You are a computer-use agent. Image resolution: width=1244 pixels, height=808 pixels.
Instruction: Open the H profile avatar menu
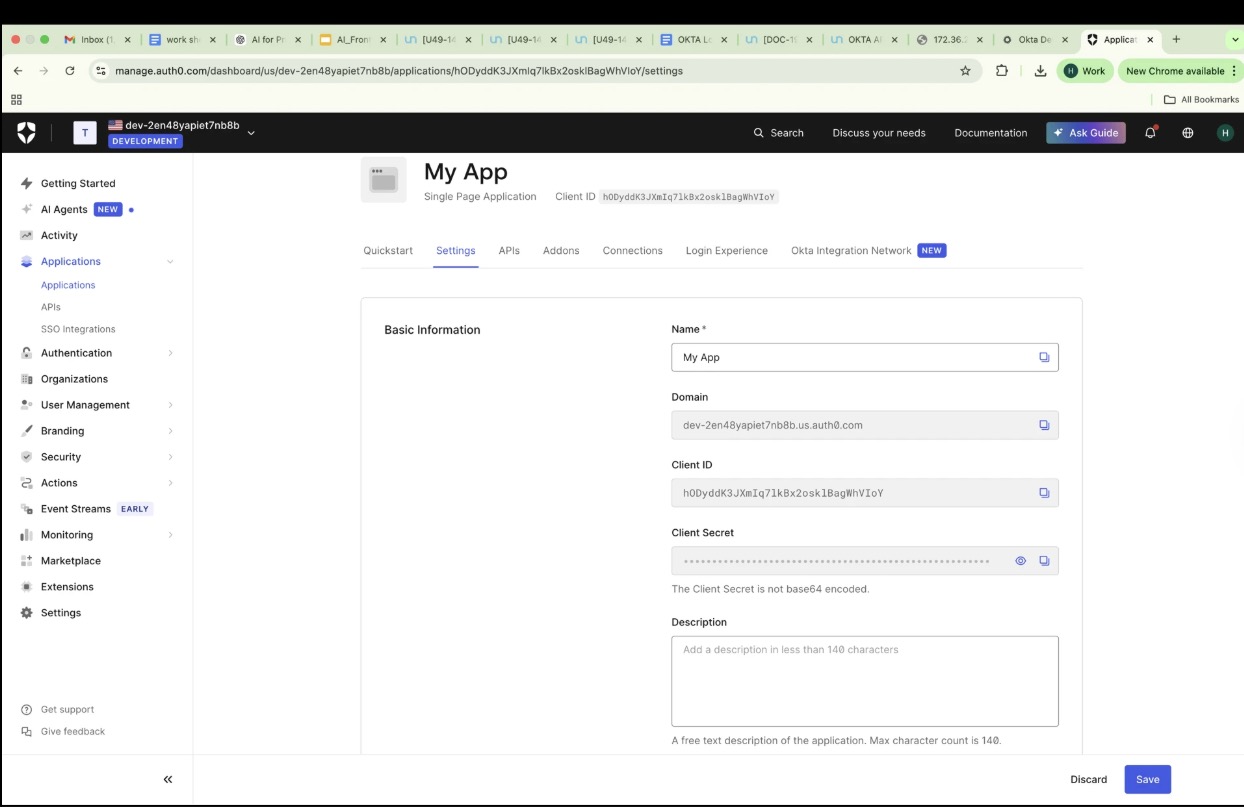(x=1225, y=131)
